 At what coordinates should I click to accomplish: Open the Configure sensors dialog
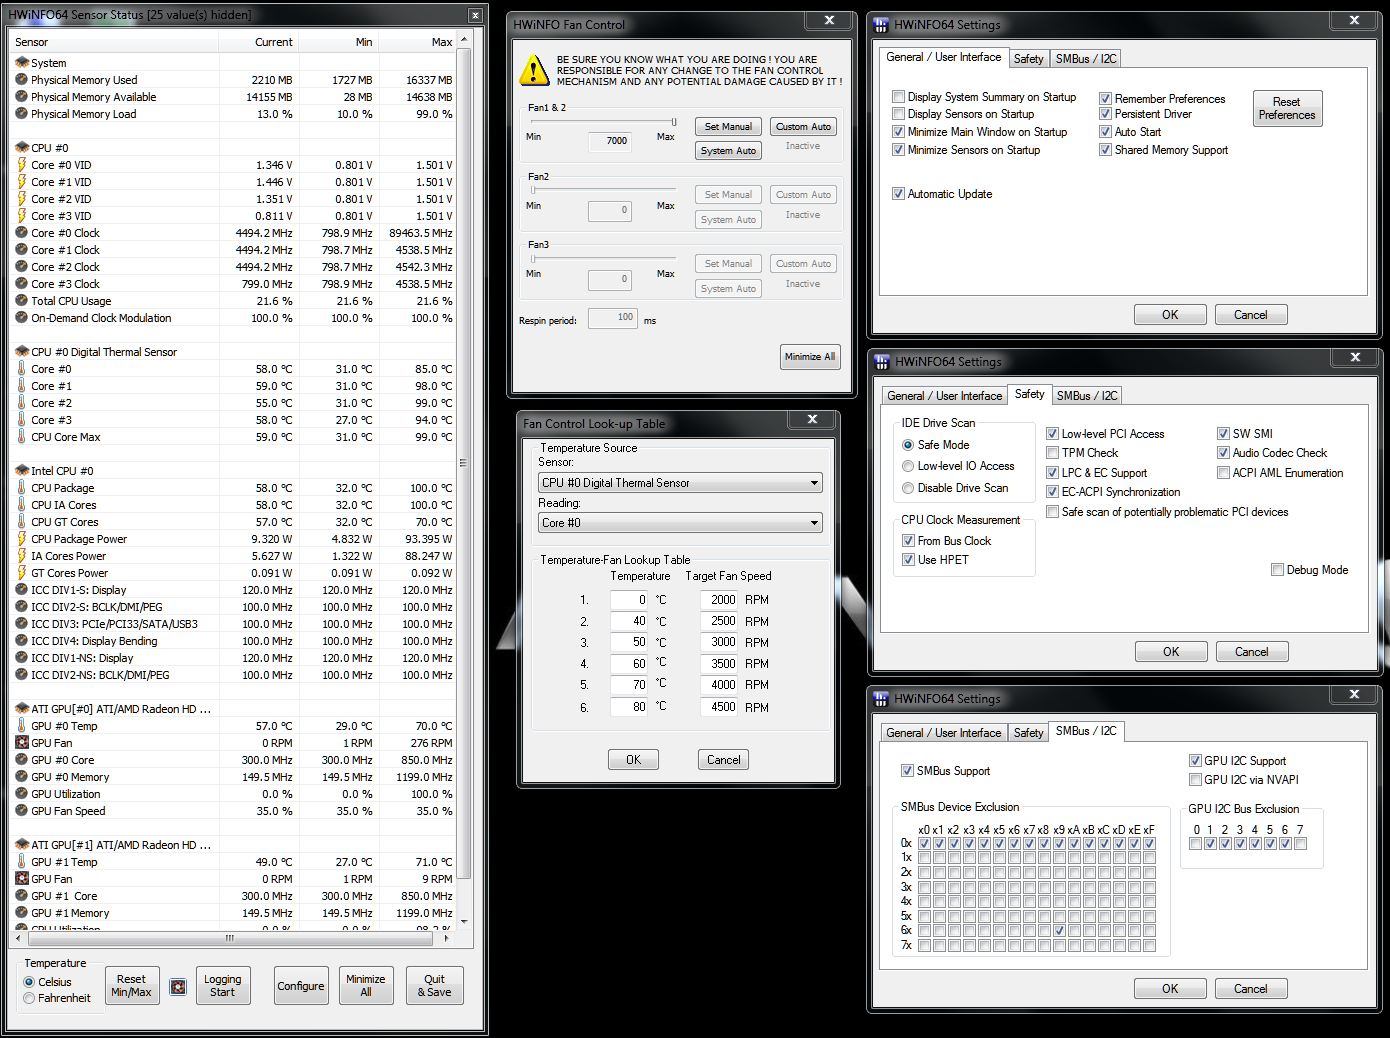click(x=300, y=986)
